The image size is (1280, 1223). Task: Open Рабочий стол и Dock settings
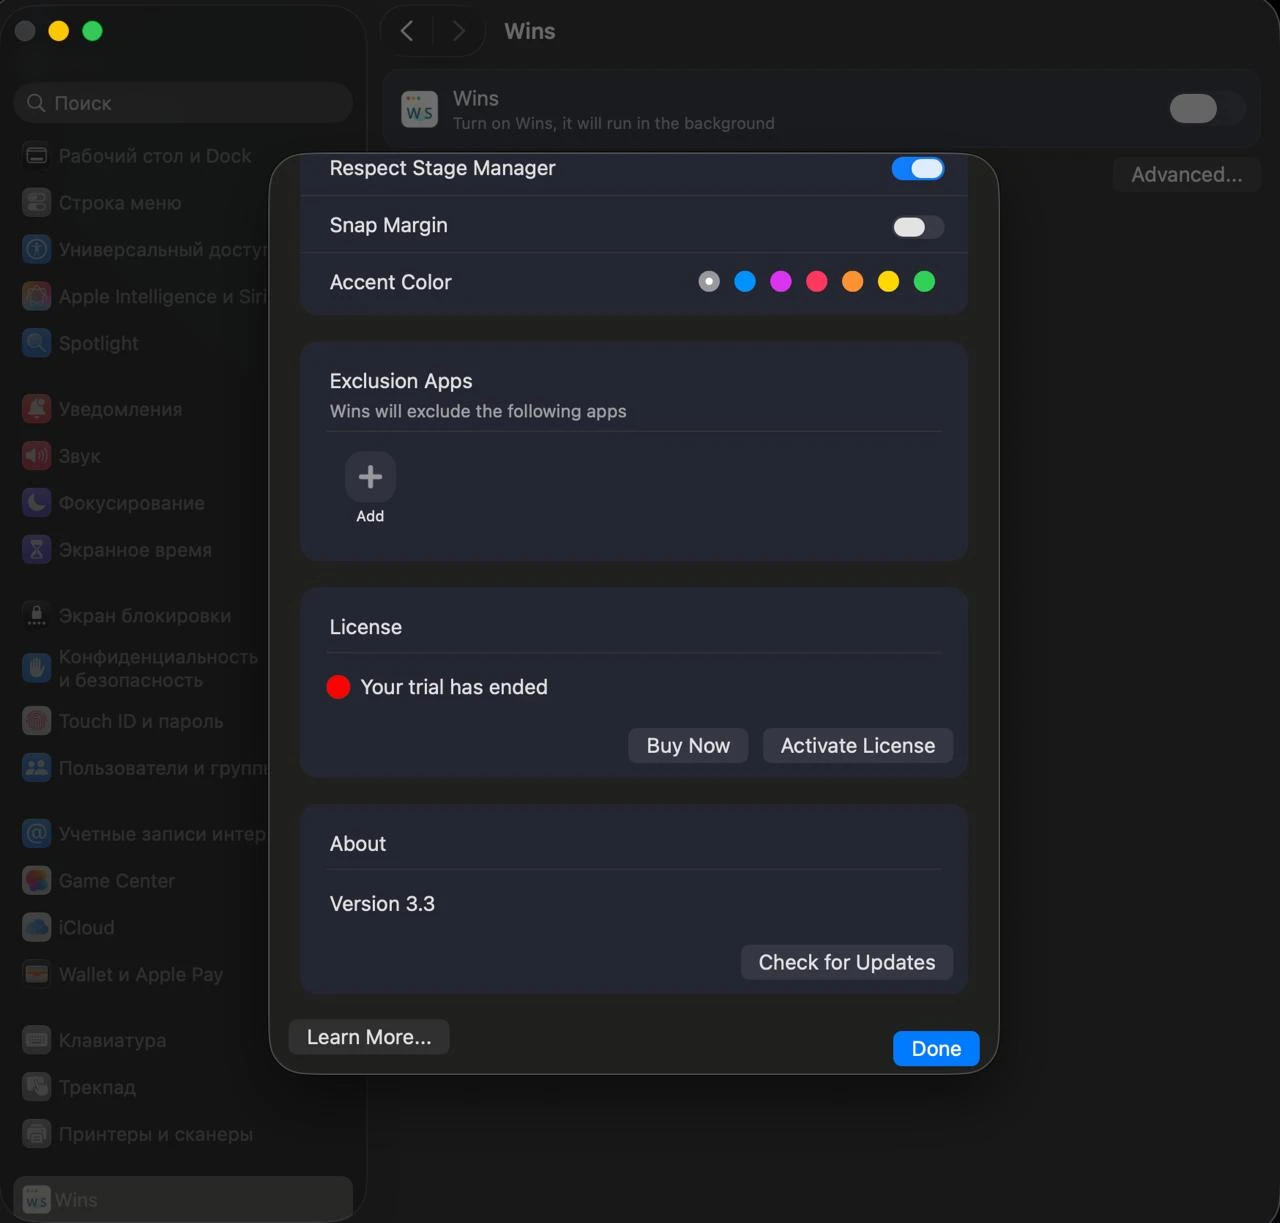[155, 156]
